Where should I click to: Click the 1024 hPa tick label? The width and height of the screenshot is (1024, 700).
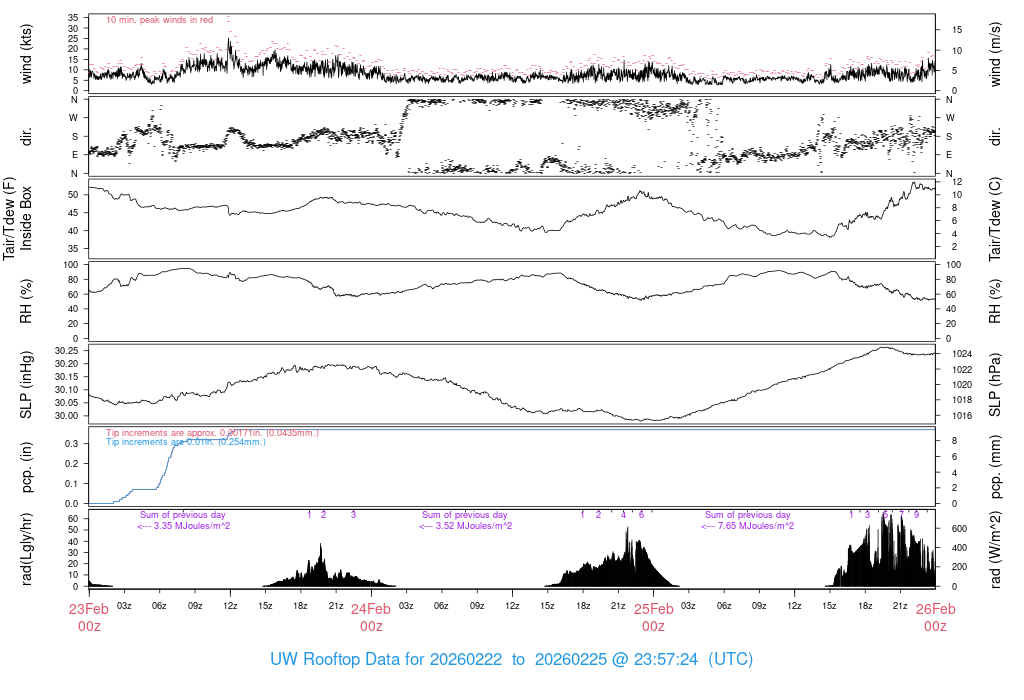coord(962,354)
